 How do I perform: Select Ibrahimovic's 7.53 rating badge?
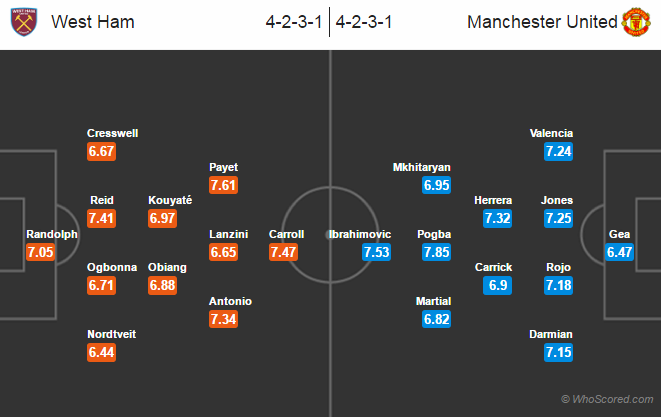376,252
